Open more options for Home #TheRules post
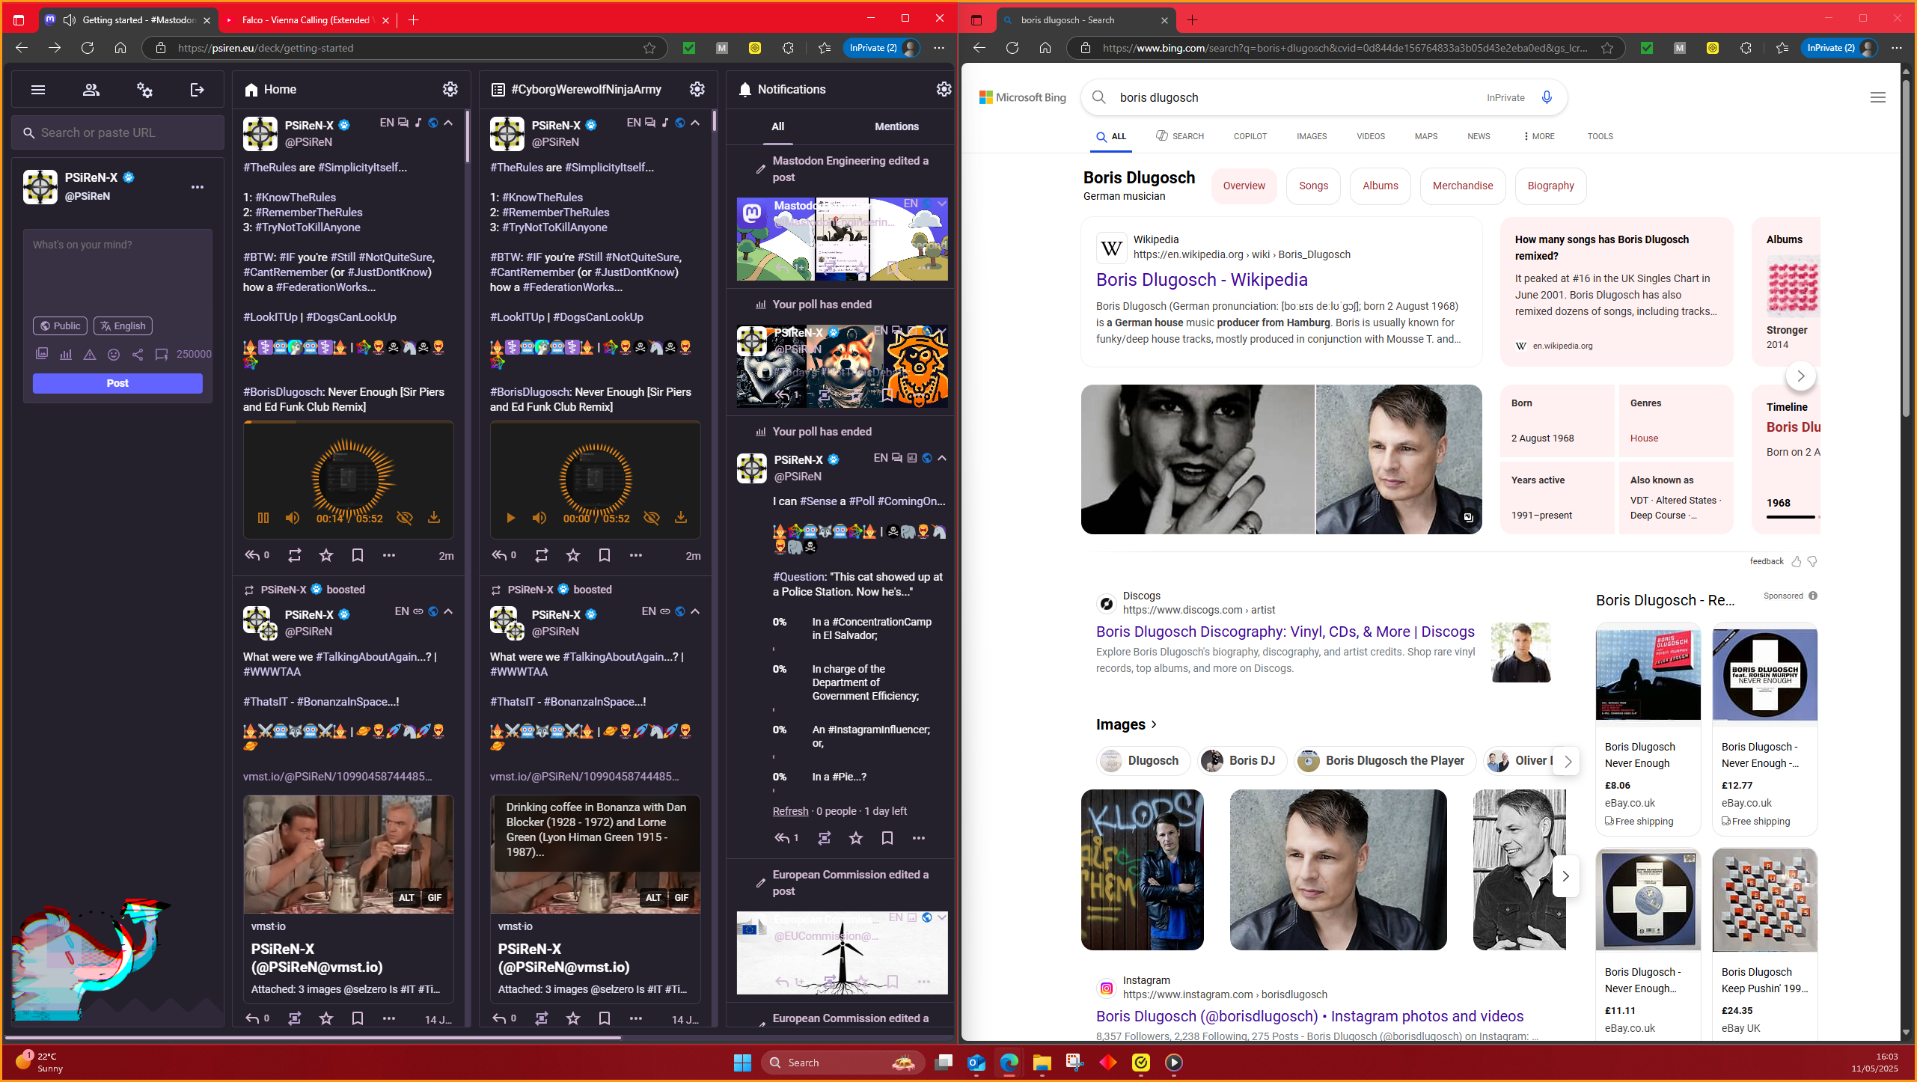This screenshot has width=1917, height=1082. [389, 555]
